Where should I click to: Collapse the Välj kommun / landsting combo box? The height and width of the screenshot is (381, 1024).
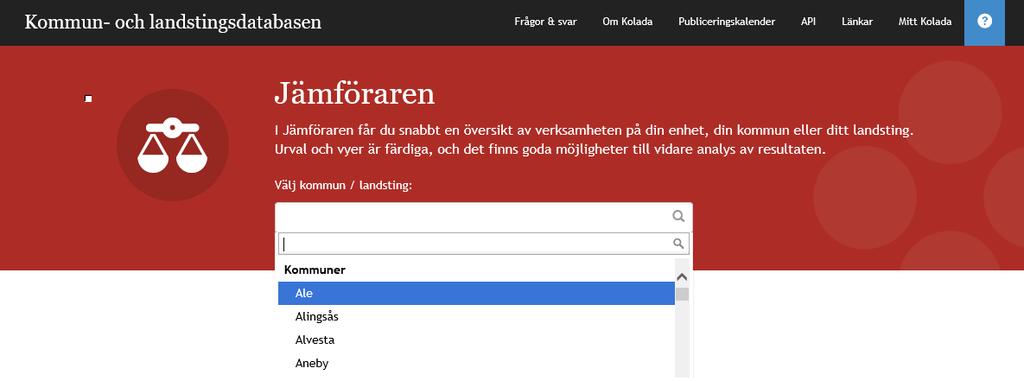[483, 216]
